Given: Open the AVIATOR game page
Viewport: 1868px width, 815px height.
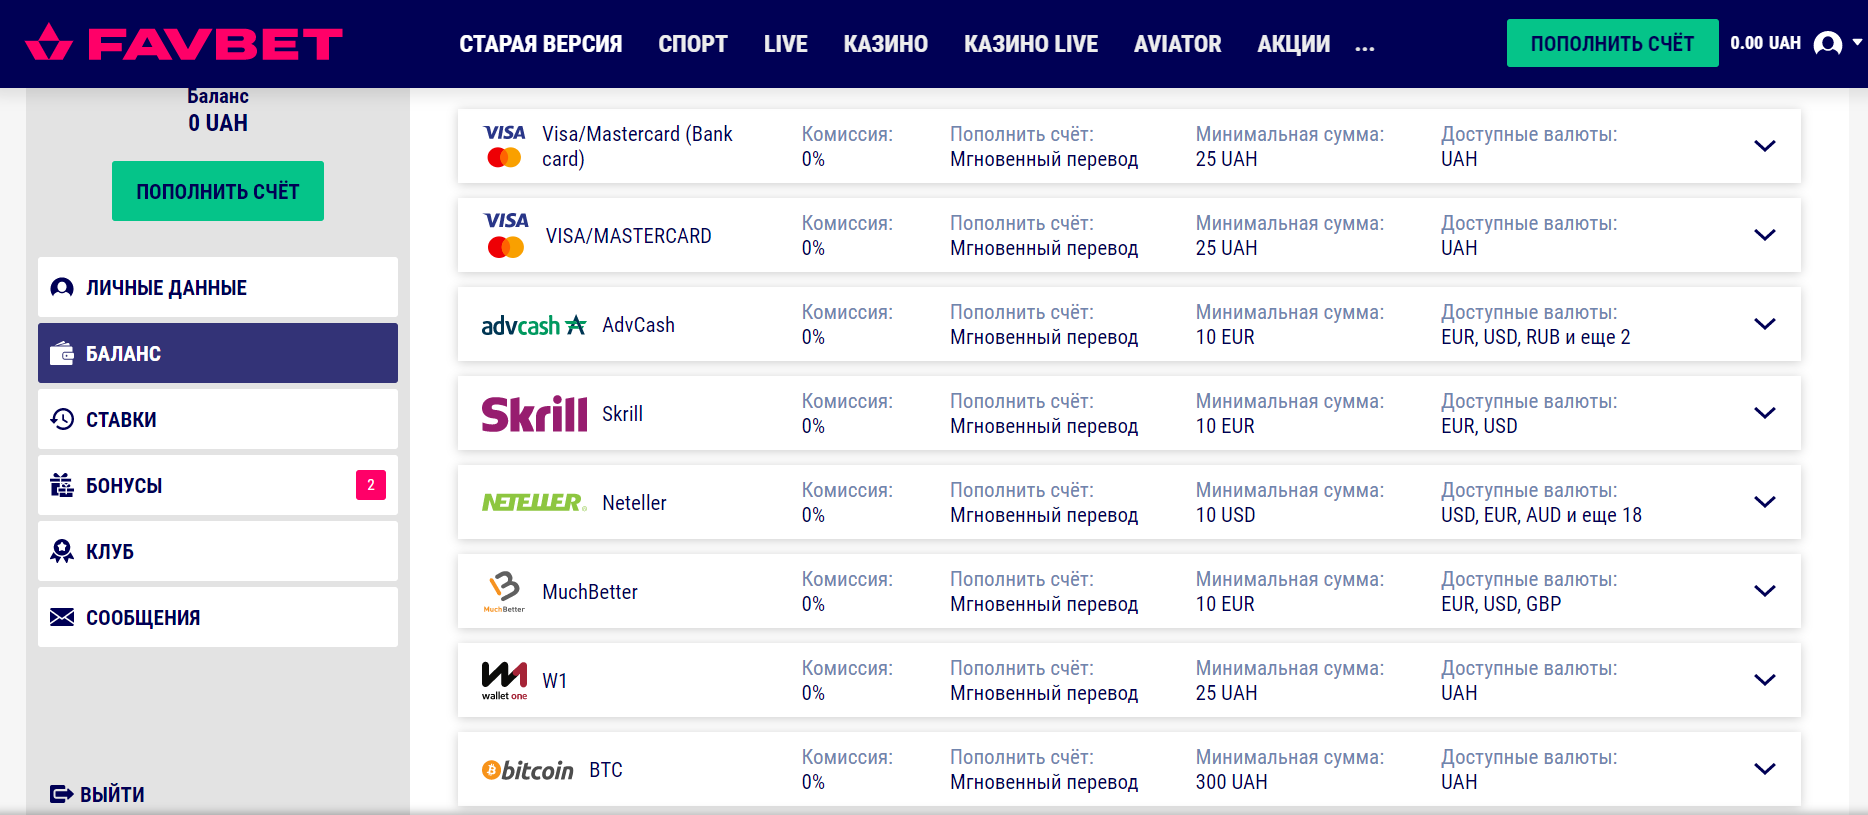Looking at the screenshot, I should [x=1178, y=44].
